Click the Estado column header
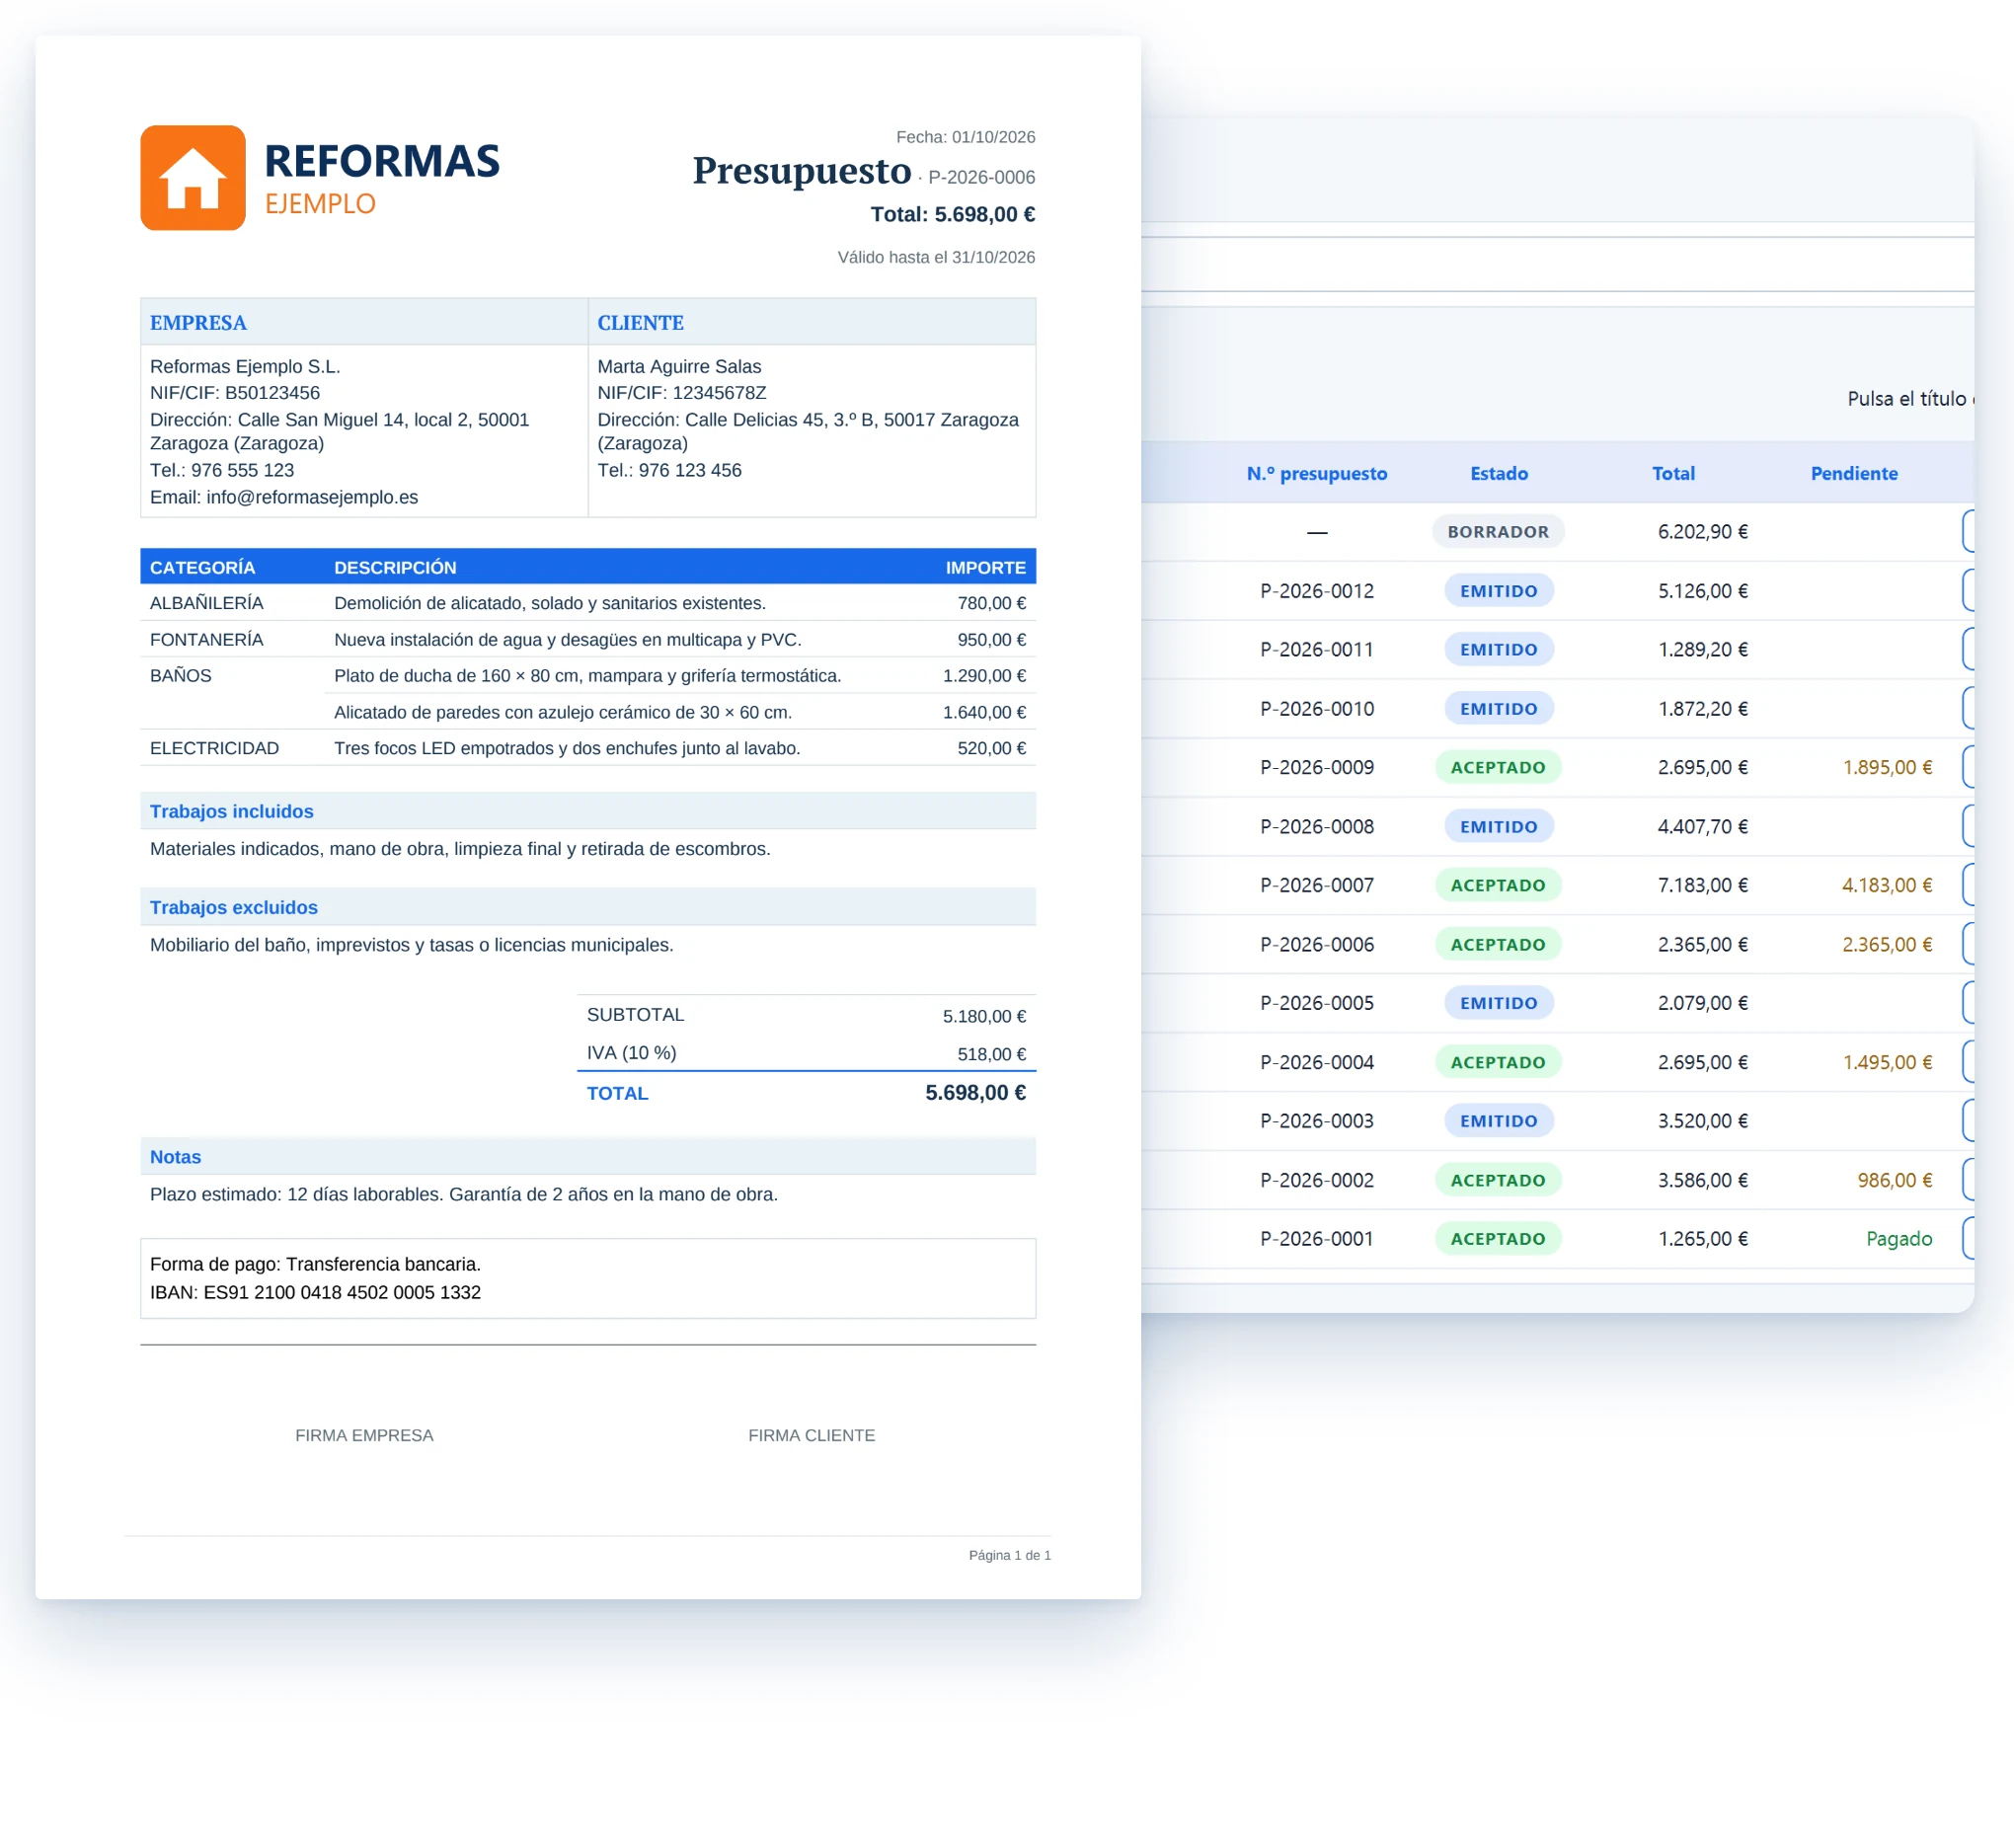The height and width of the screenshot is (1848, 2014). pyautogui.click(x=1498, y=473)
